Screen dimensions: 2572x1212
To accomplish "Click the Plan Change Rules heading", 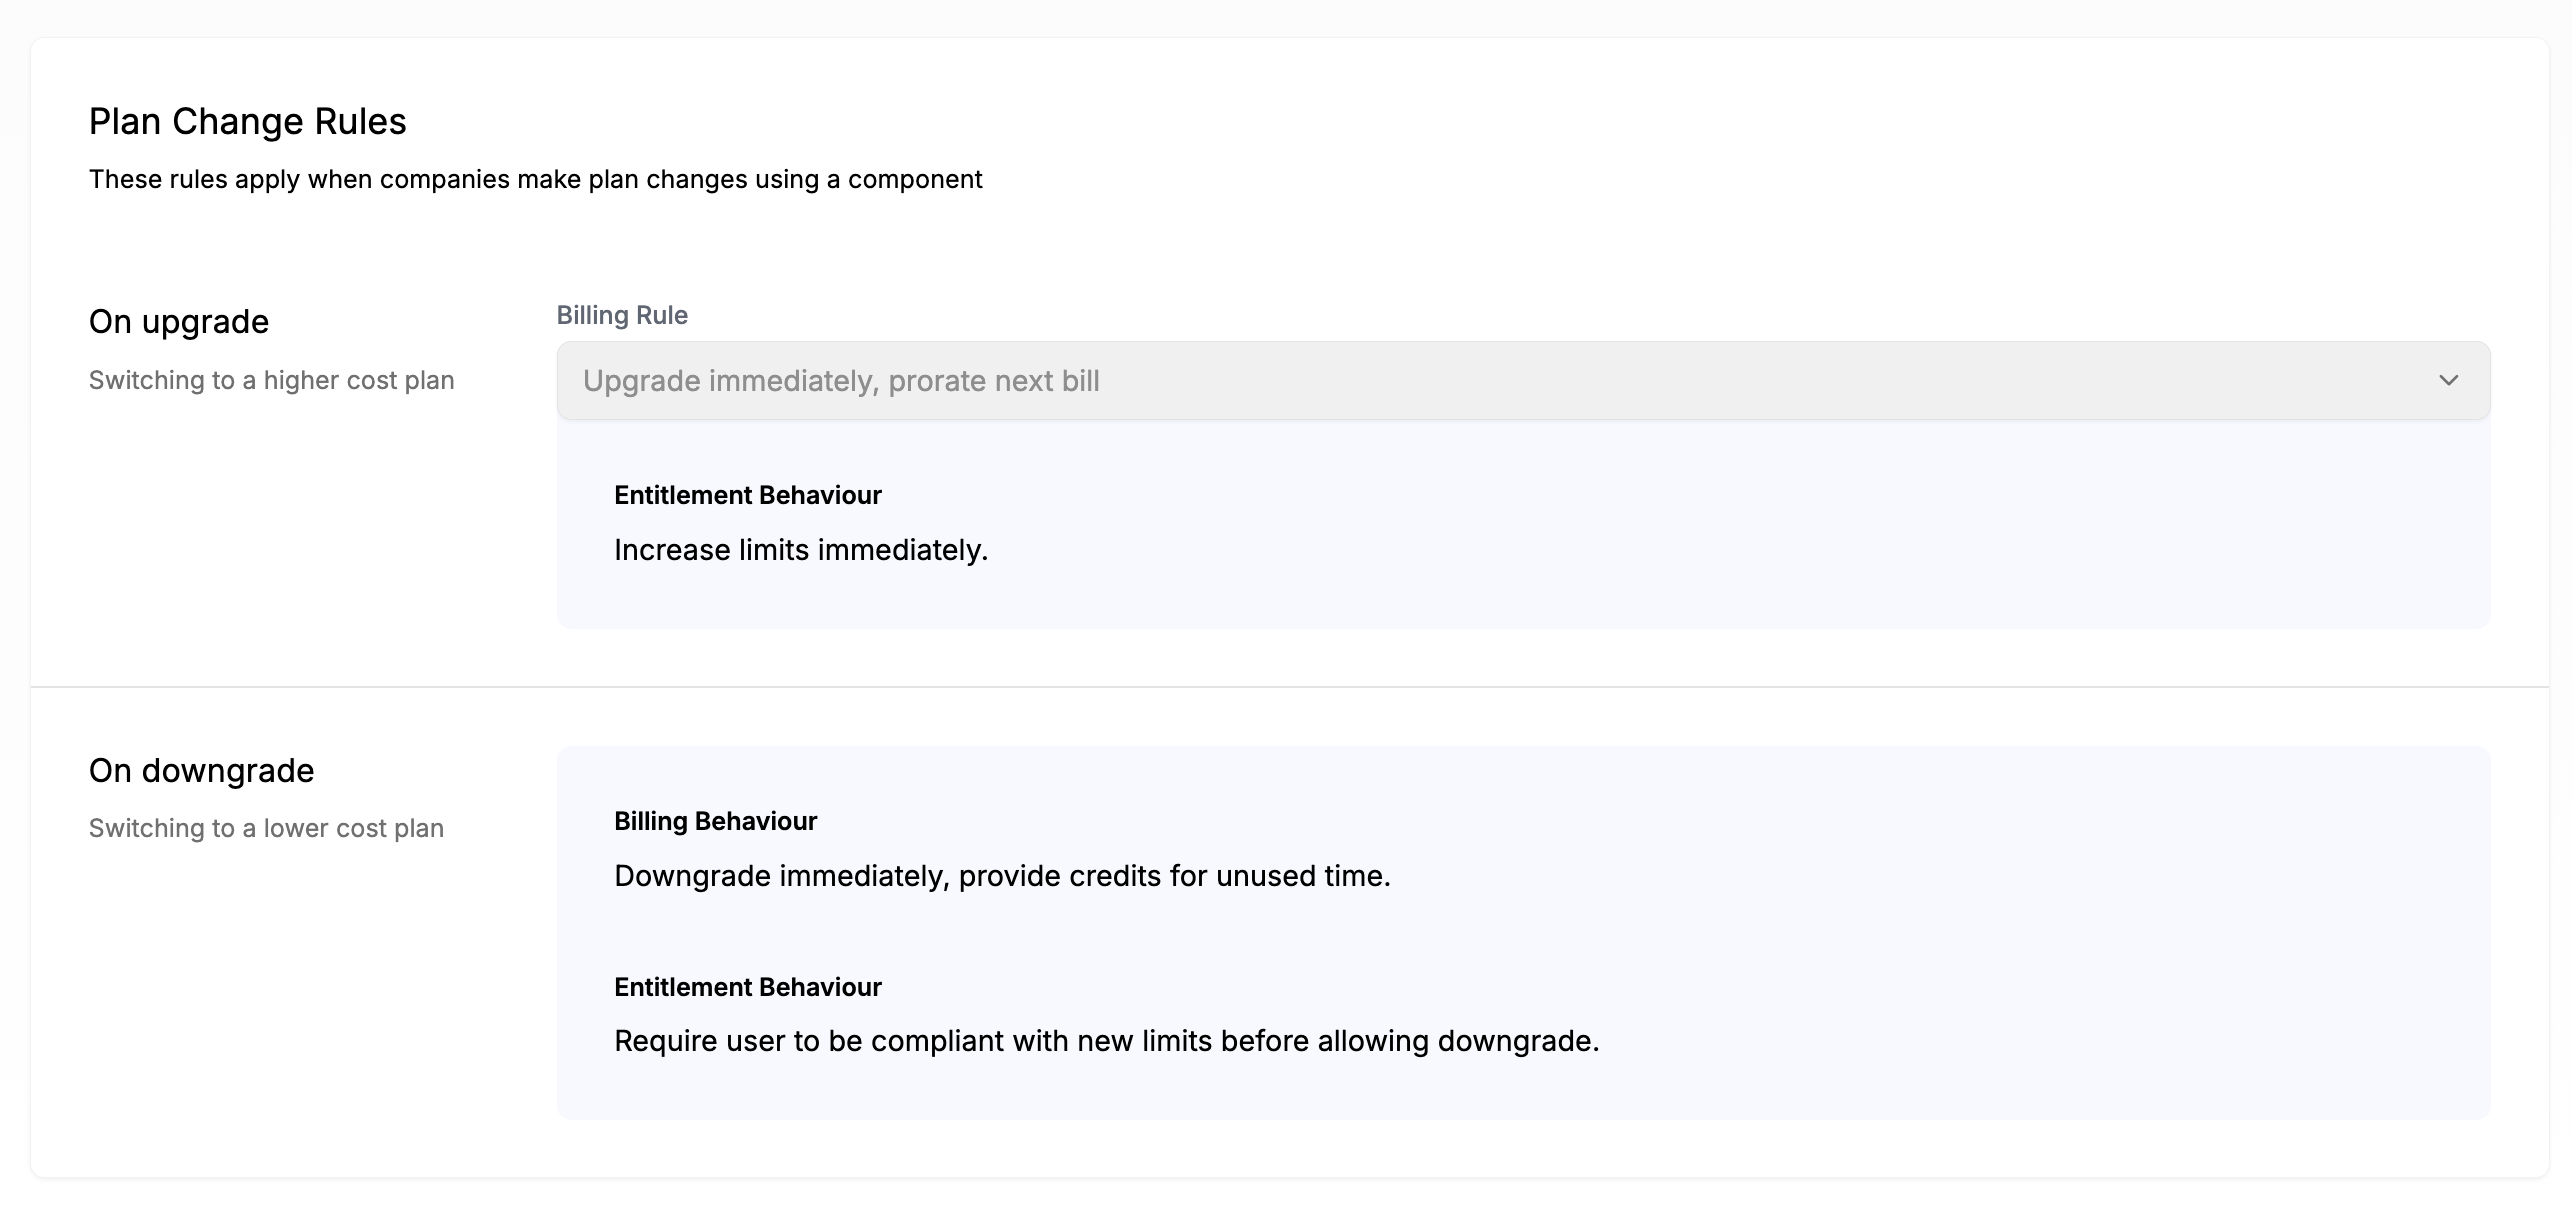I will pos(247,121).
